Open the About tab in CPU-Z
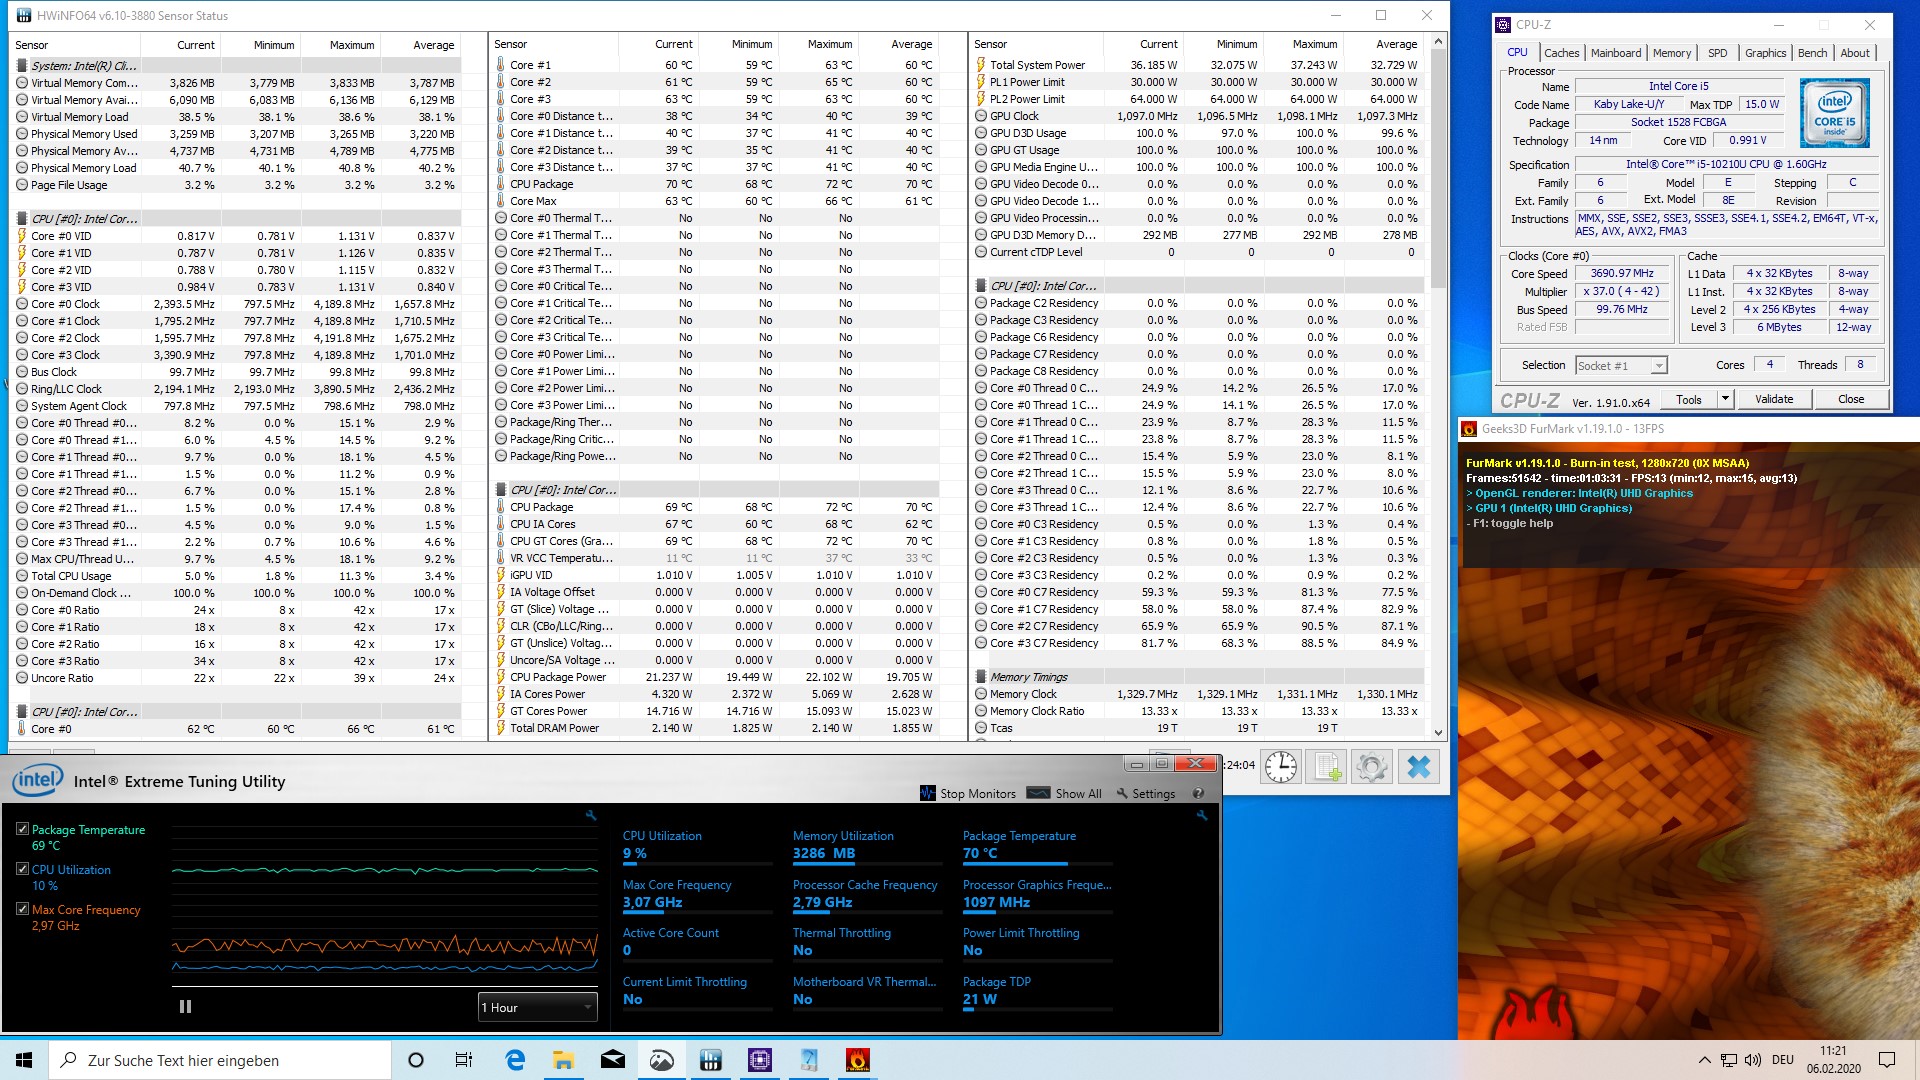The height and width of the screenshot is (1080, 1920). click(x=1855, y=53)
